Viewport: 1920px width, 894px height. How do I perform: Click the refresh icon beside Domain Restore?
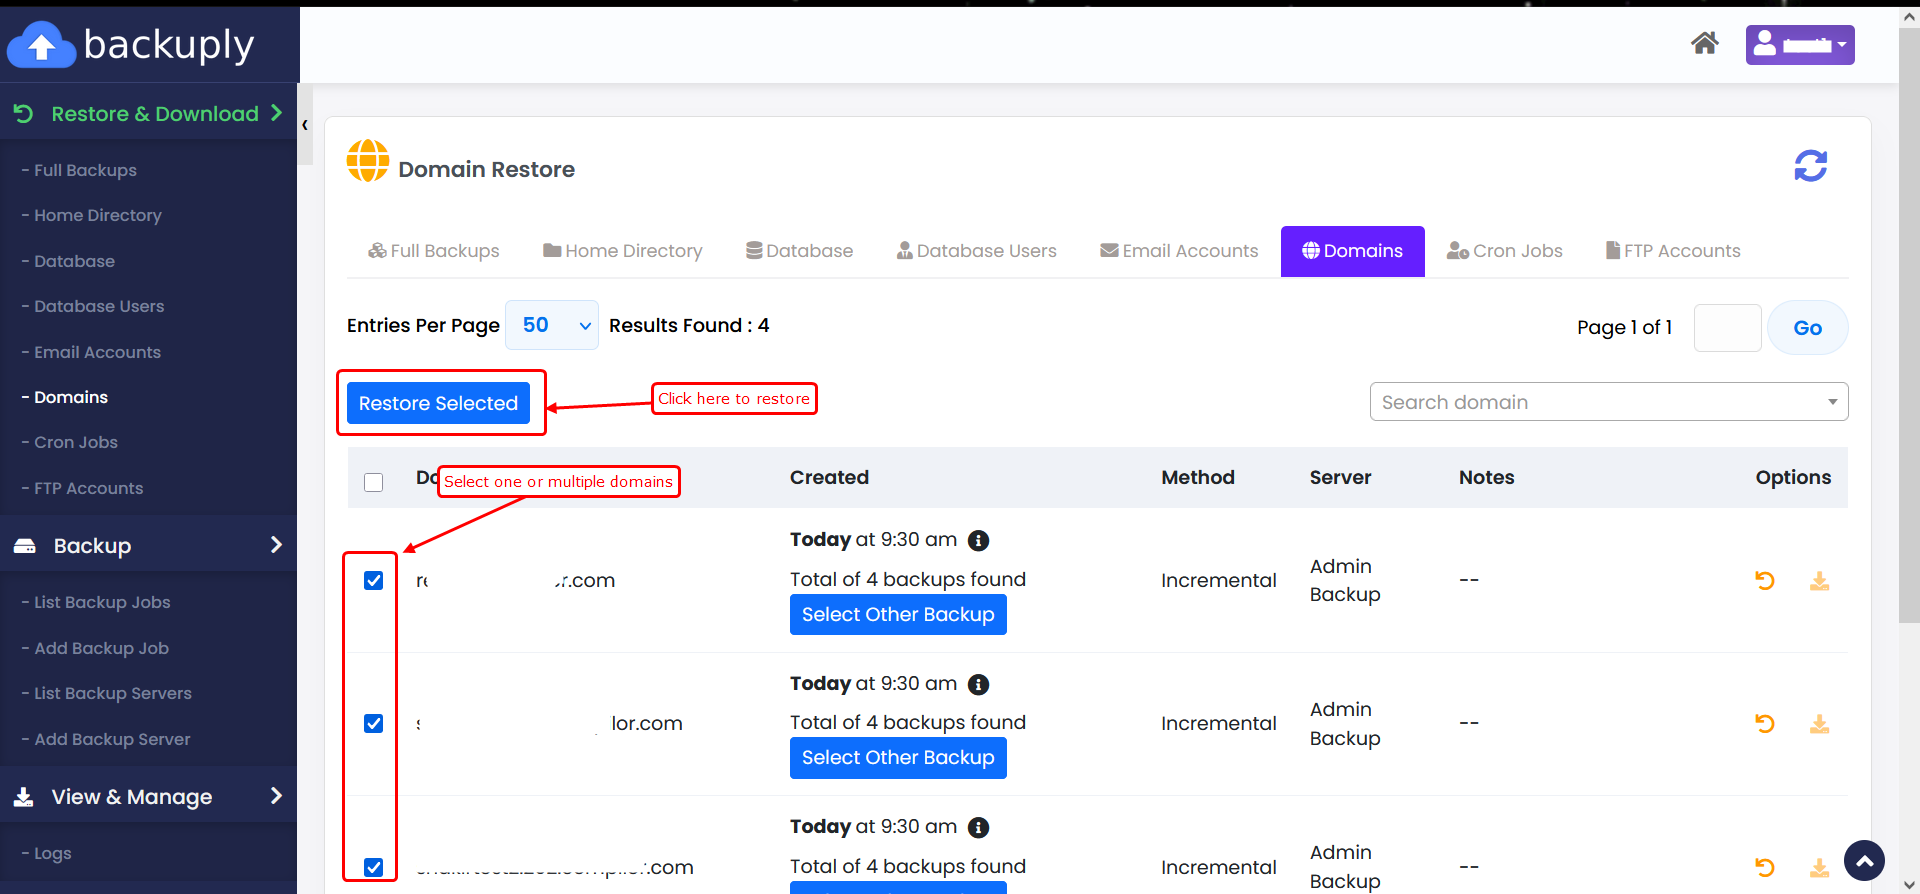1810,166
